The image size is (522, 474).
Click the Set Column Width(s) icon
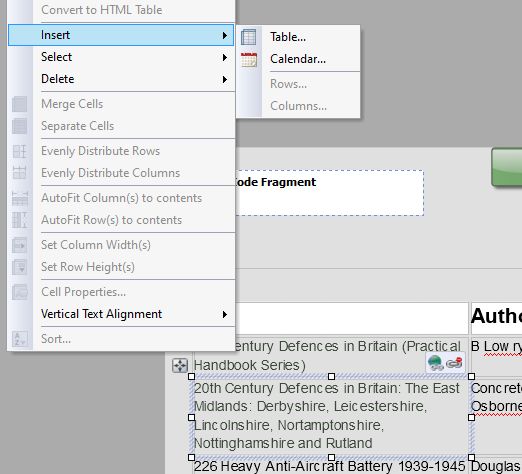[20, 245]
